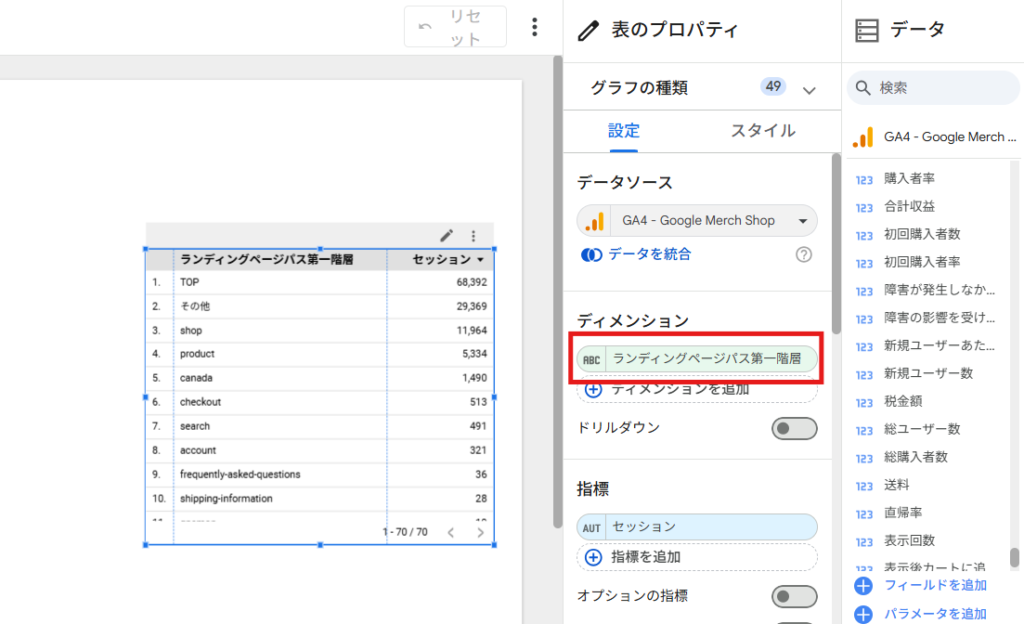Click the AUT aggregation badge on セッション
The height and width of the screenshot is (624, 1024).
593,527
